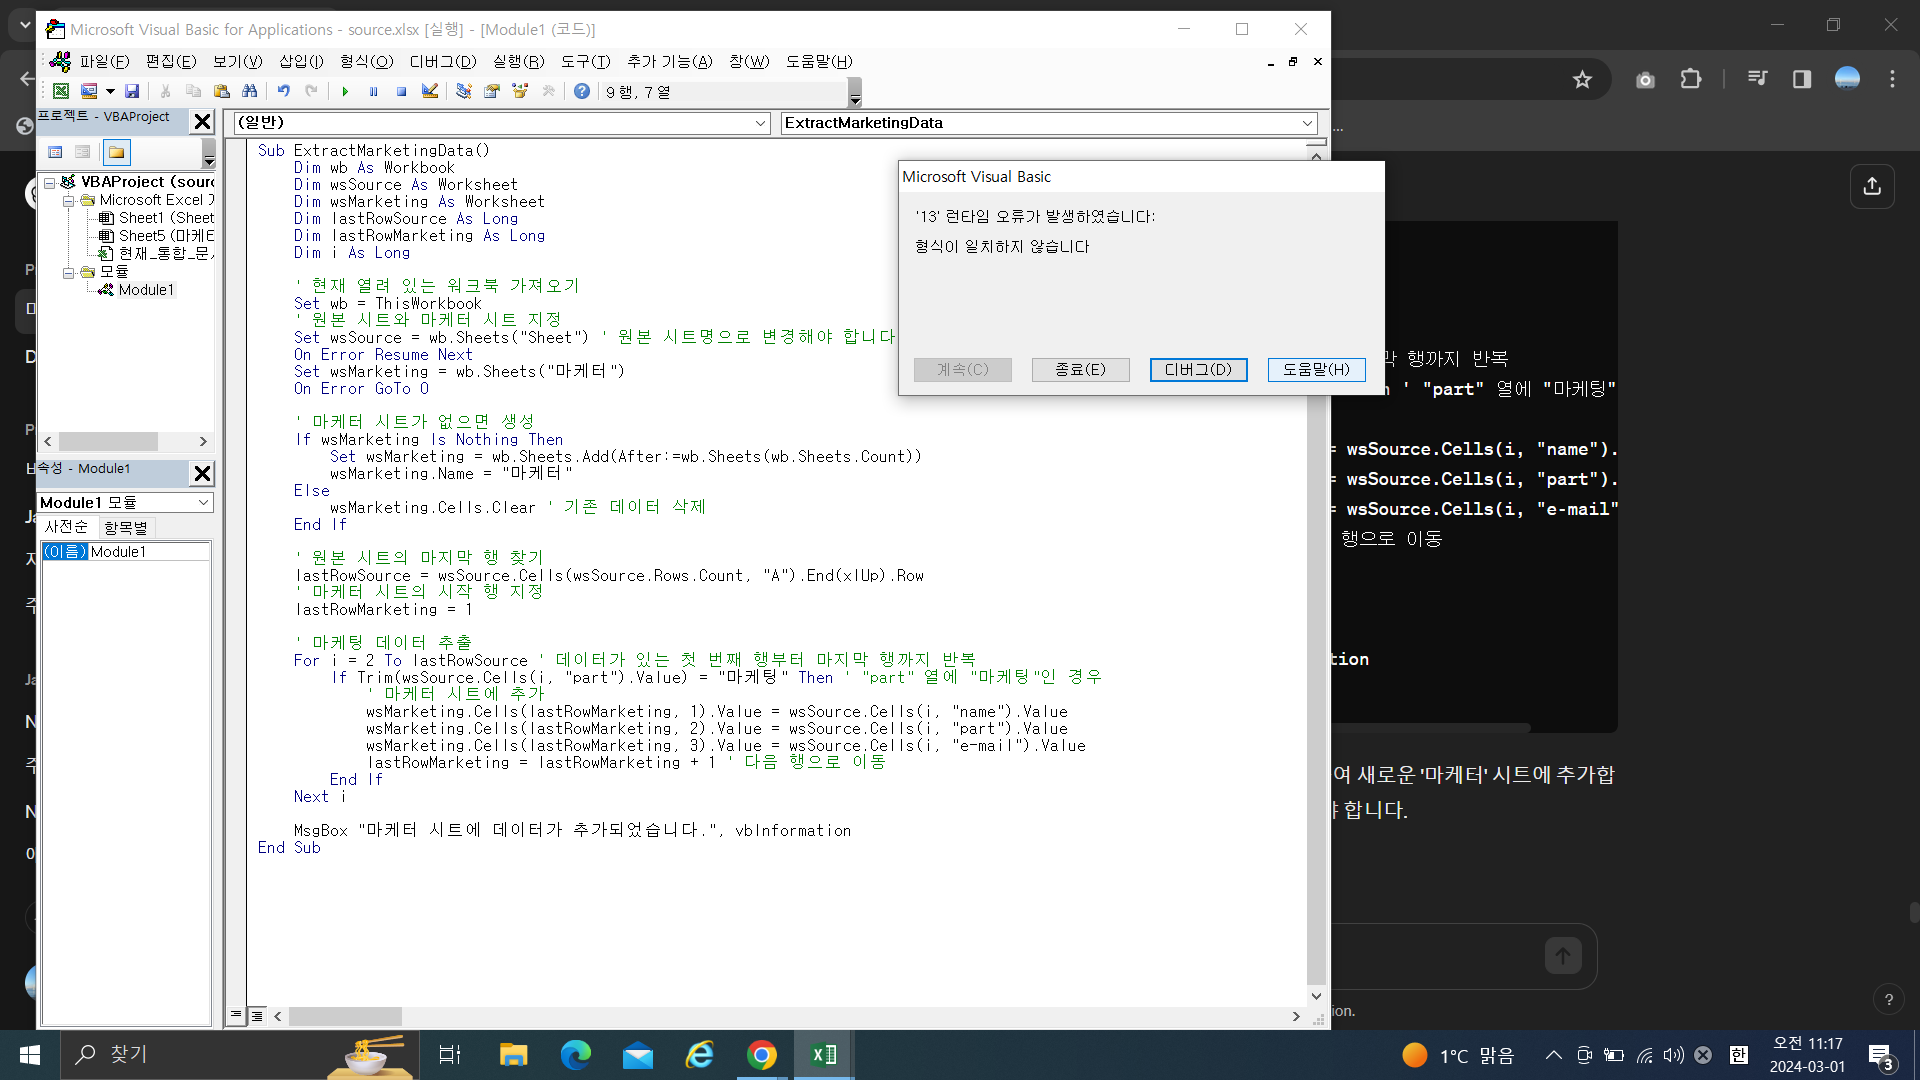Open the 파일(F) menu
Image resolution: width=1920 pixels, height=1080 pixels.
click(x=104, y=62)
